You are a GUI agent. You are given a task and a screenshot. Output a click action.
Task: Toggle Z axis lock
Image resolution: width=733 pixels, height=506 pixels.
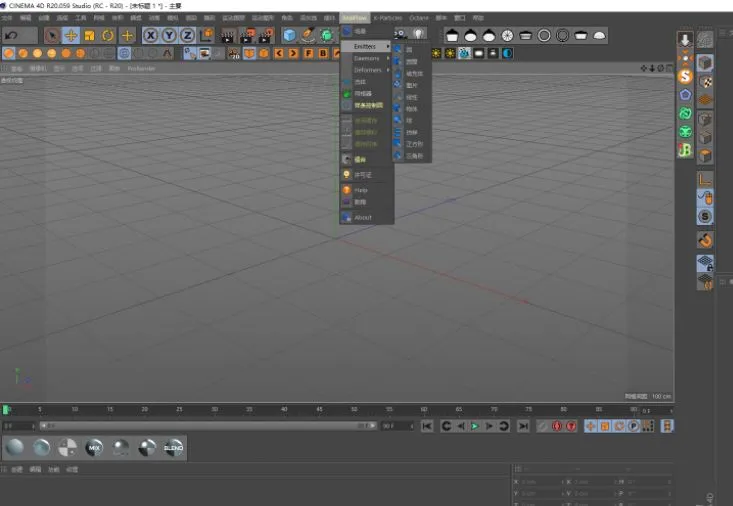point(187,36)
